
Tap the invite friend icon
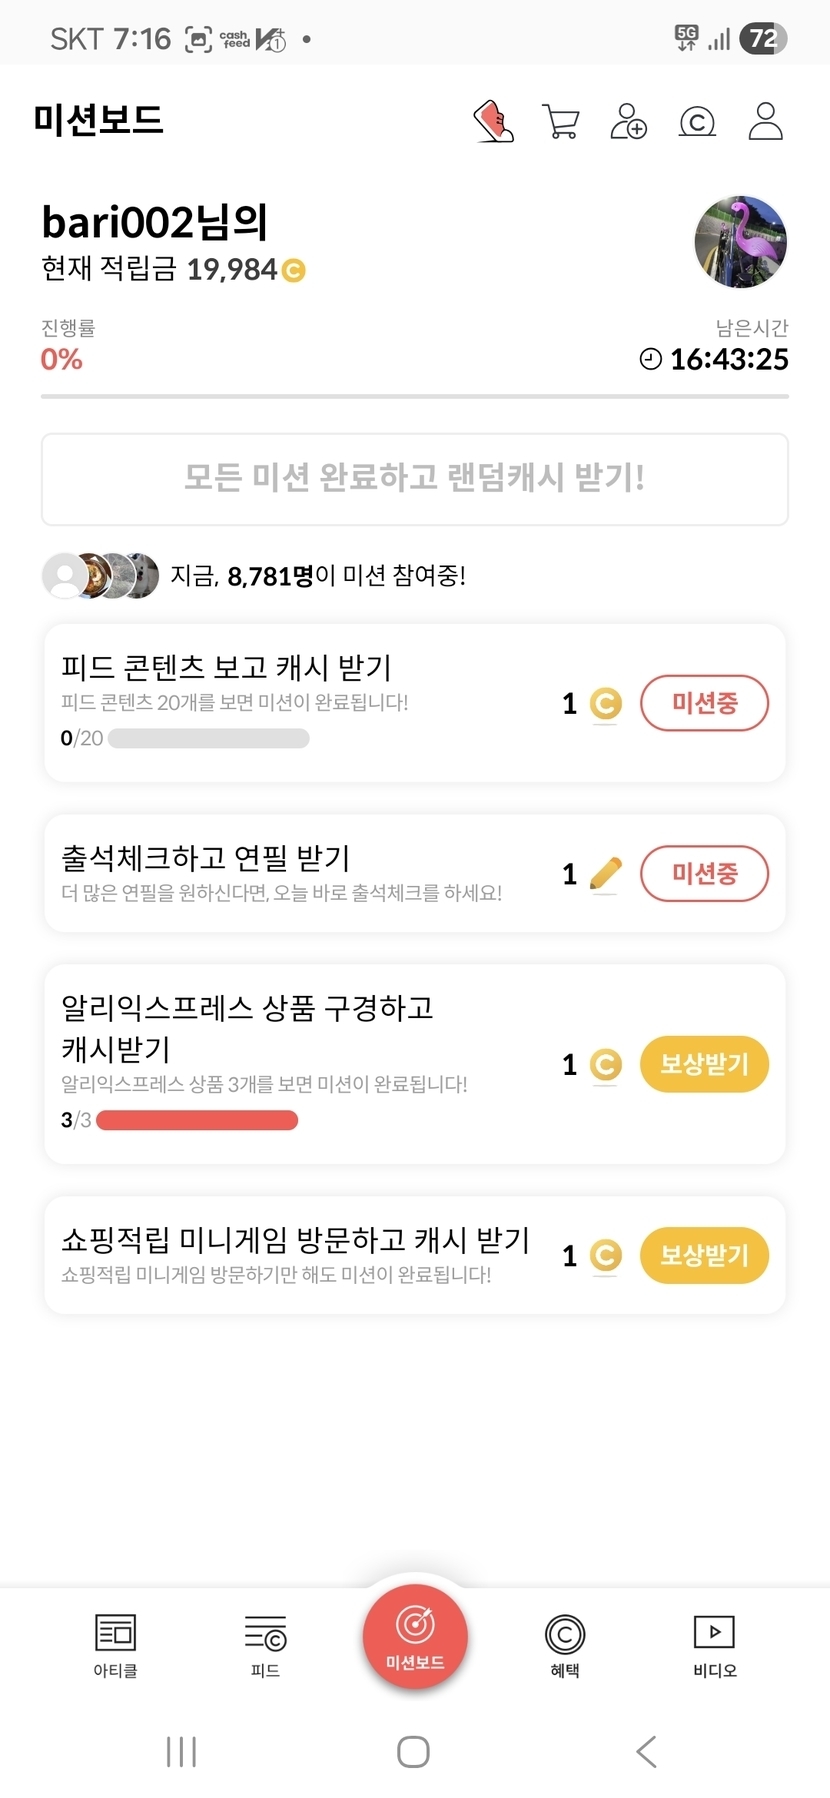[628, 122]
